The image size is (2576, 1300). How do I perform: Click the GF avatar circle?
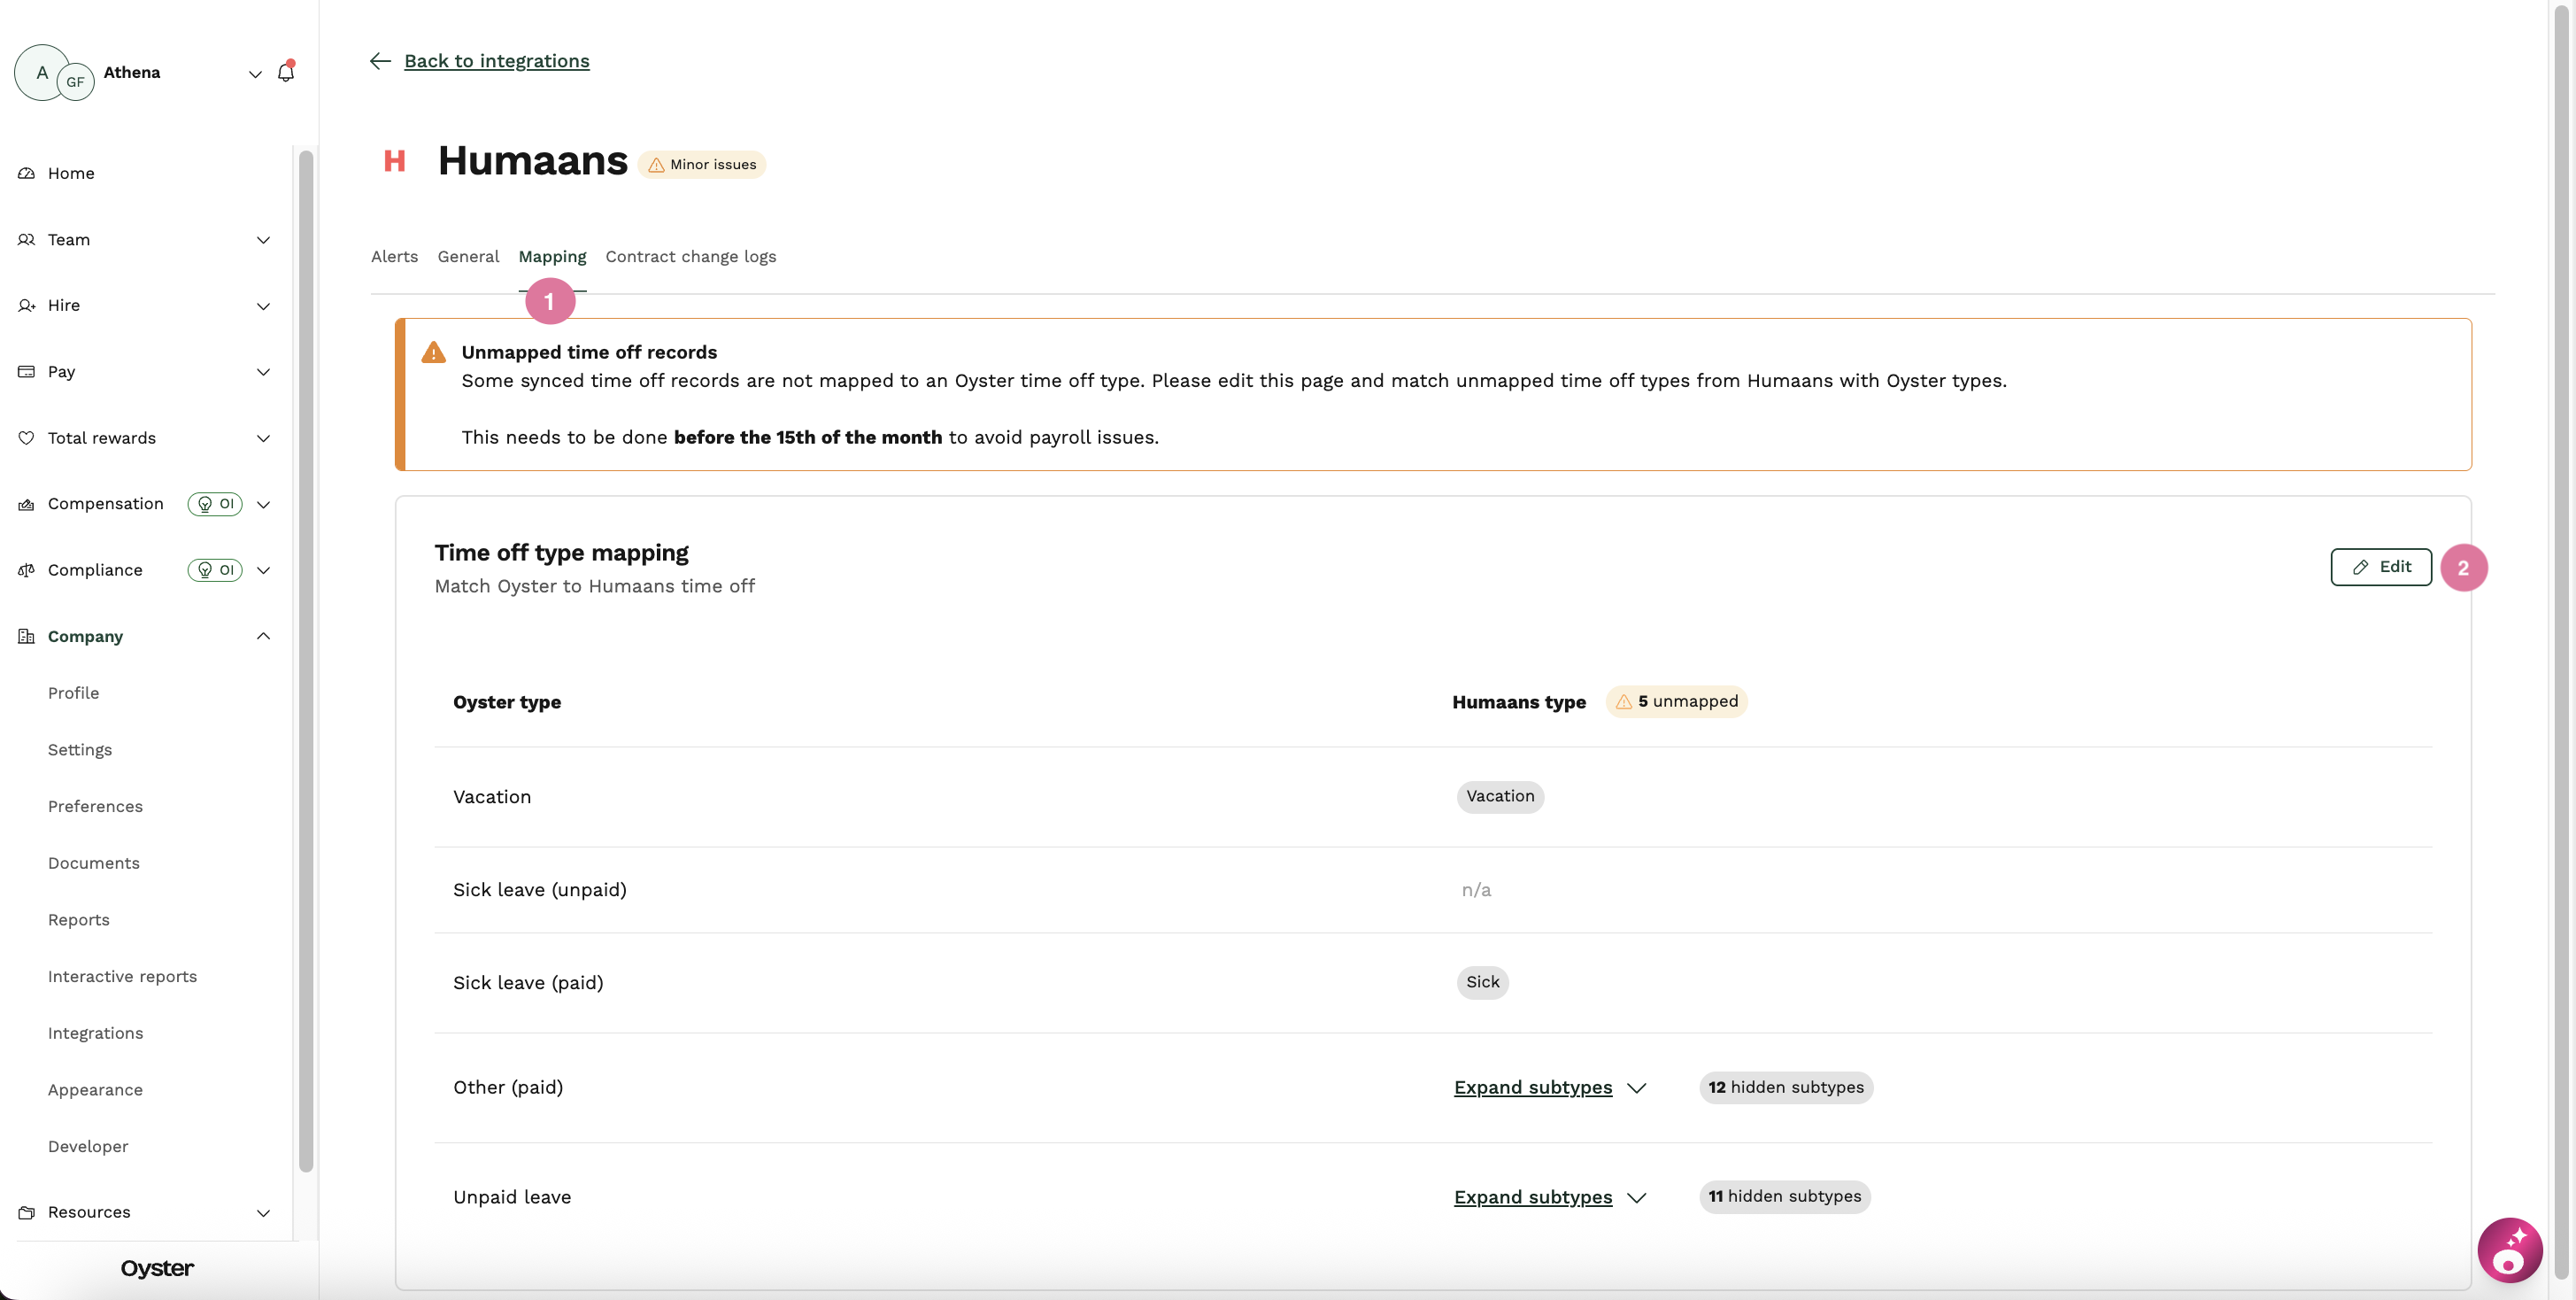(x=75, y=82)
